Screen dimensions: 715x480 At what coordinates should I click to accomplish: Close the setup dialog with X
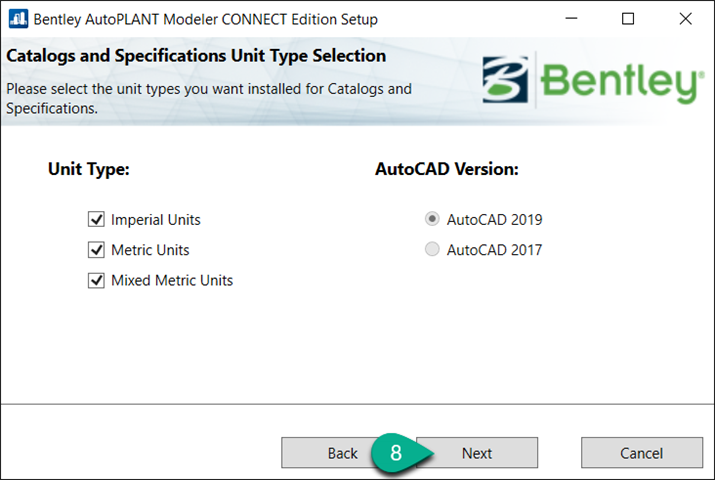(685, 19)
